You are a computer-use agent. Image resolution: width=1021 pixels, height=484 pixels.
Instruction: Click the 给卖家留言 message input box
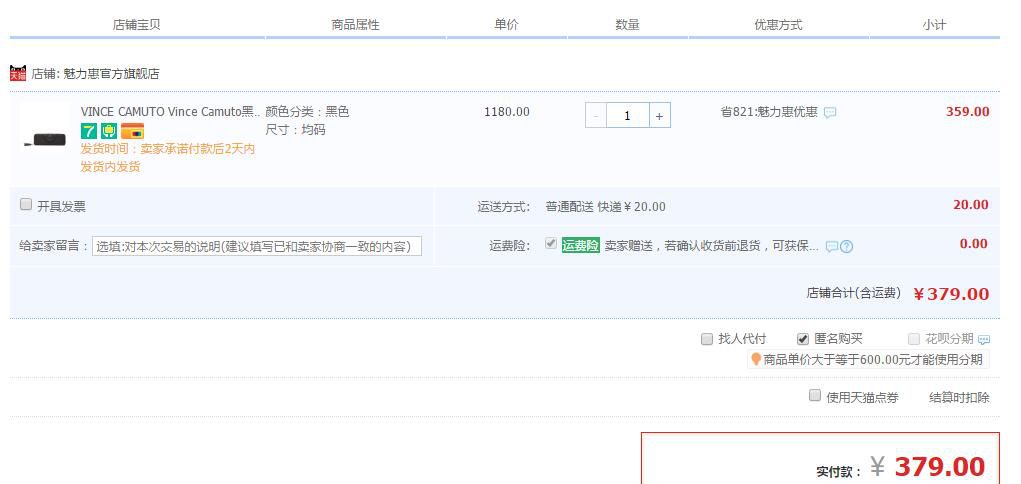point(257,247)
